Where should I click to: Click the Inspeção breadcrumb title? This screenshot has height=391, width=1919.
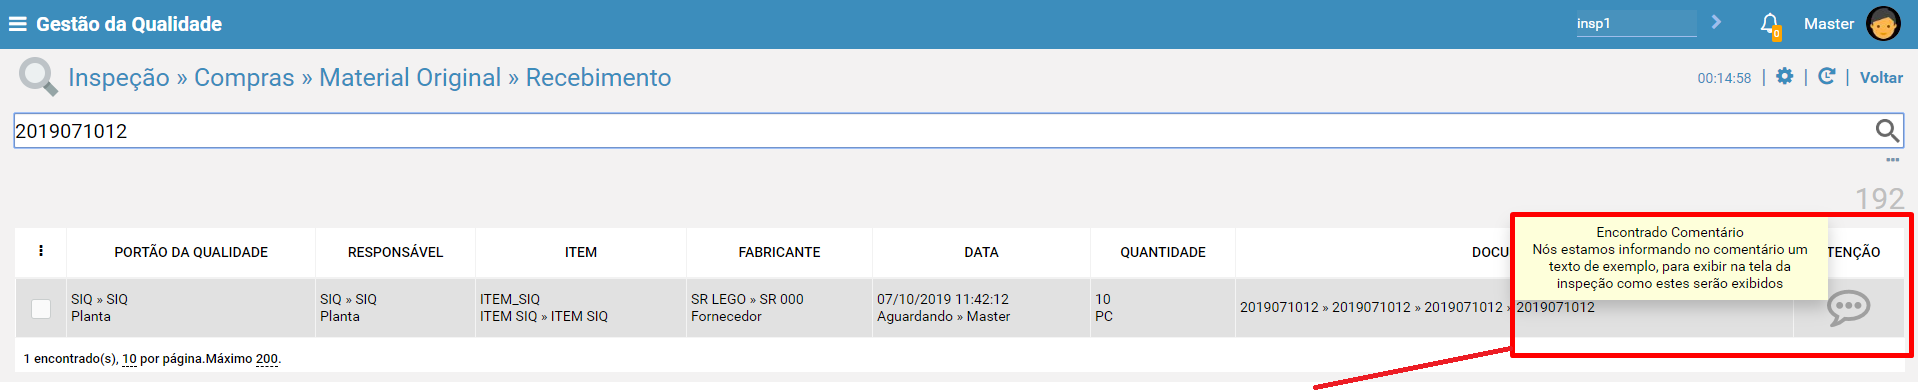click(119, 78)
